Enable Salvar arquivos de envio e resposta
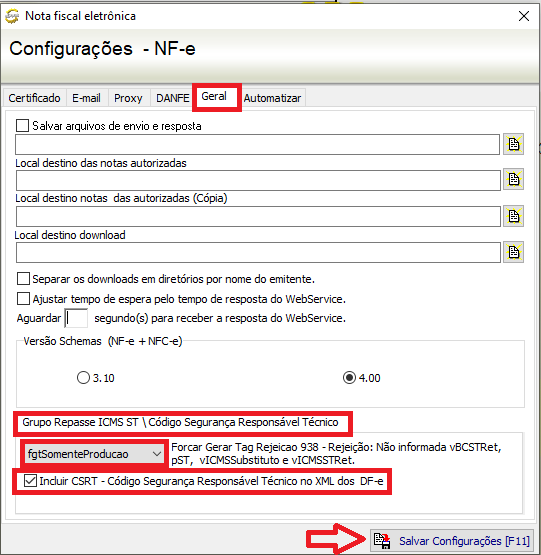The image size is (541, 555). click(23, 125)
